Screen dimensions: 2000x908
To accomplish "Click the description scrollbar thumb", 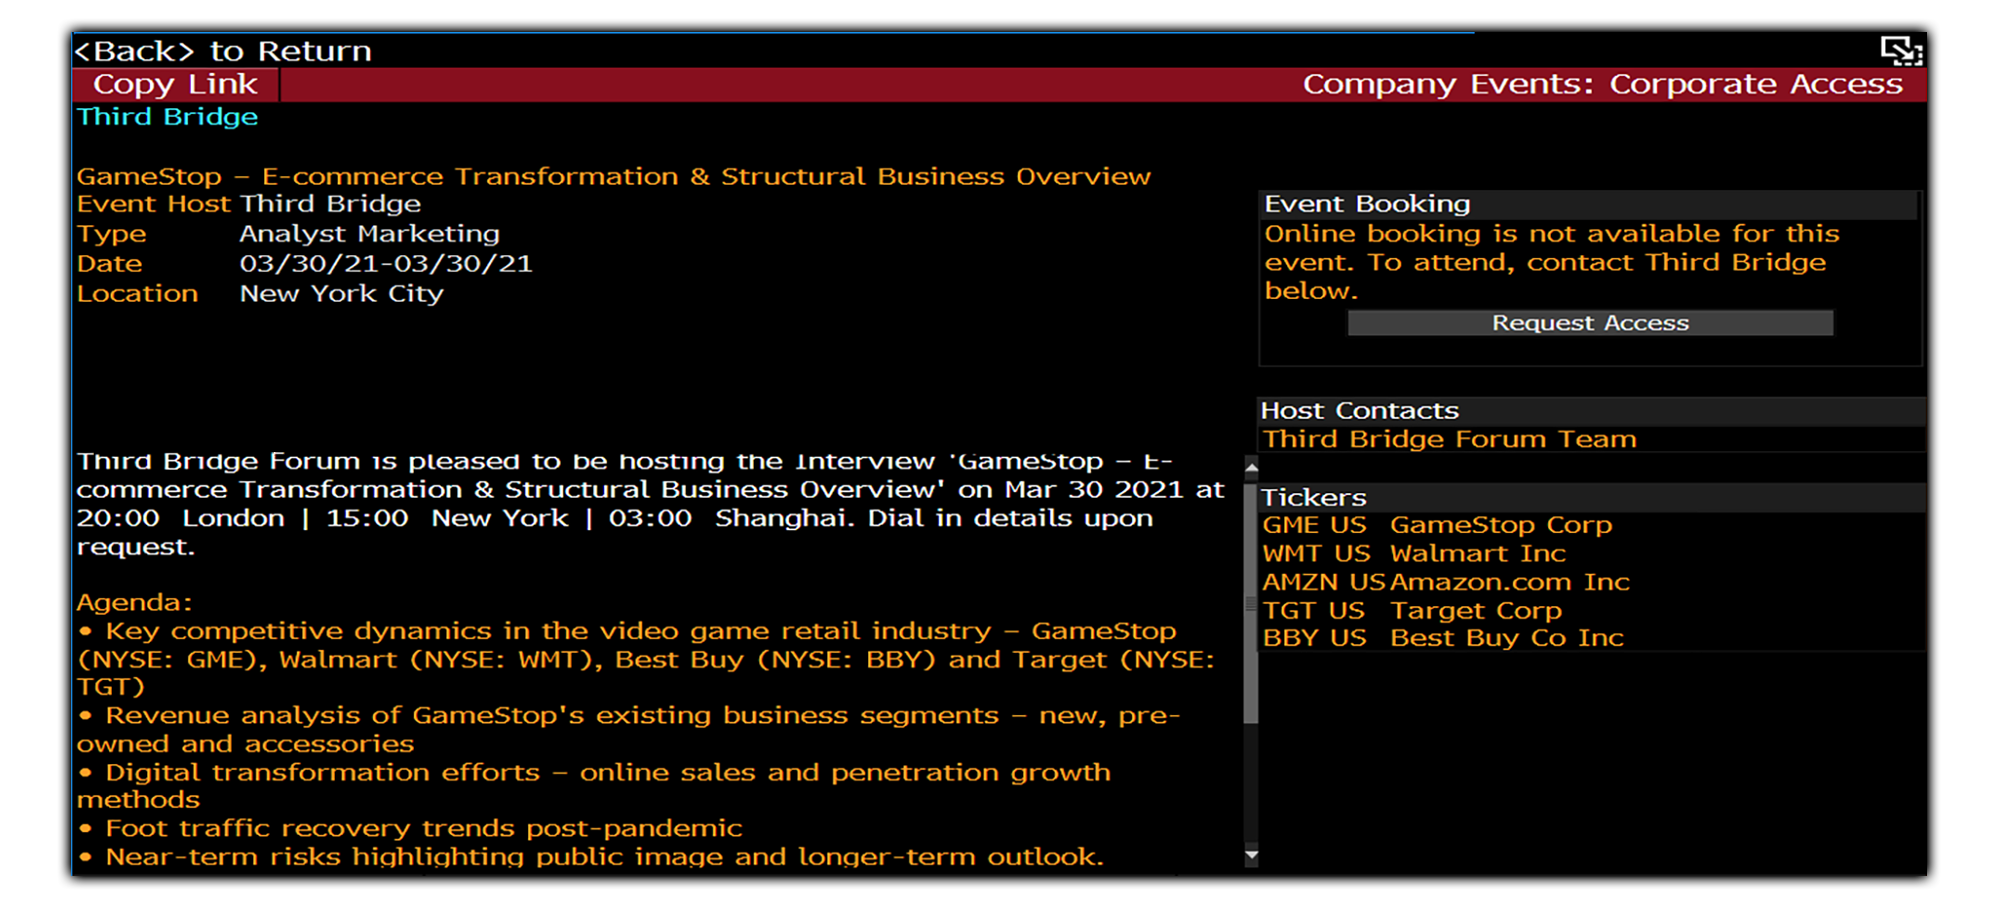I will (1251, 603).
